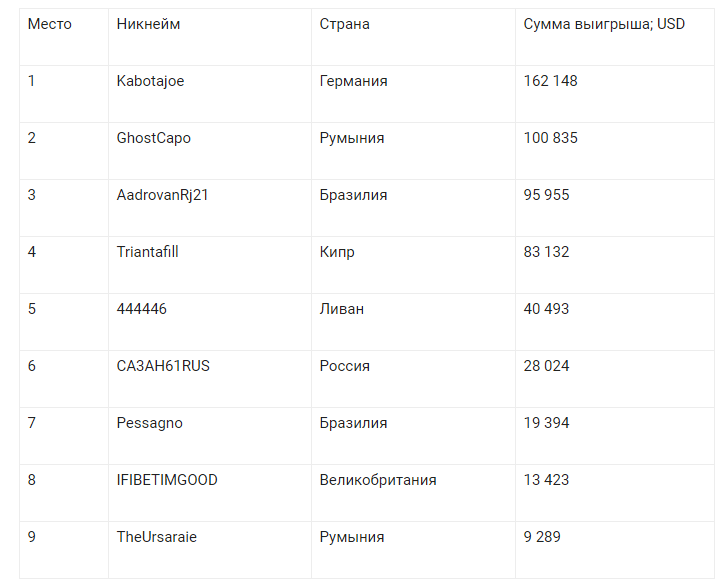This screenshot has height=588, width=727.
Task: Click the AadrovanRj21 nickname
Action: (162, 195)
